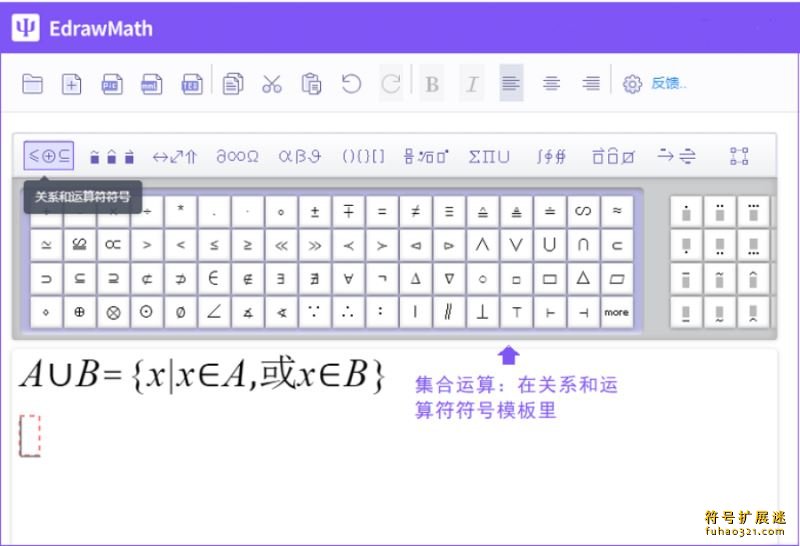Image resolution: width=800 pixels, height=546 pixels.
Task: Export formula as TEX file
Action: 191,84
